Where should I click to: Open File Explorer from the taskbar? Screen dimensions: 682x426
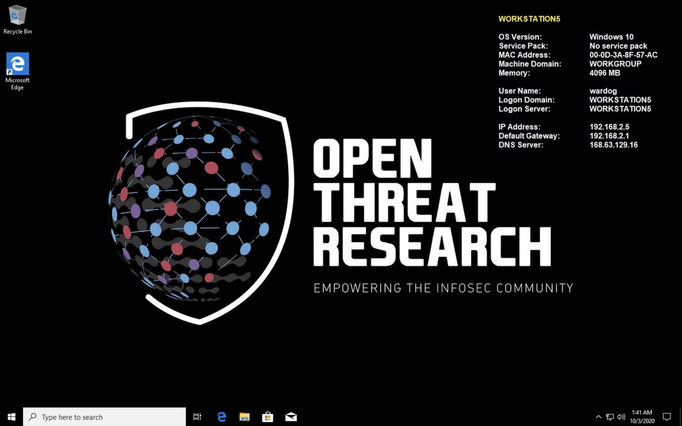pyautogui.click(x=244, y=417)
